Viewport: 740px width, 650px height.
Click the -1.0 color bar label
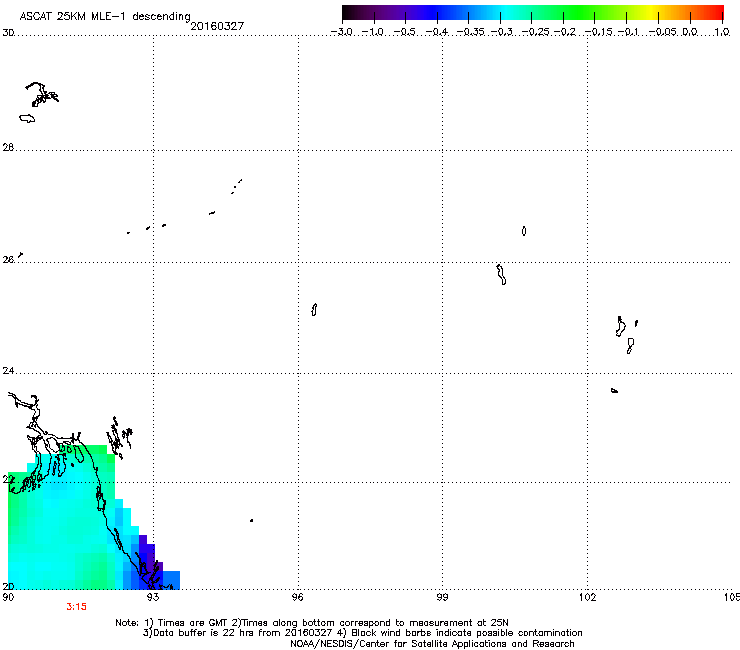click(x=373, y=32)
